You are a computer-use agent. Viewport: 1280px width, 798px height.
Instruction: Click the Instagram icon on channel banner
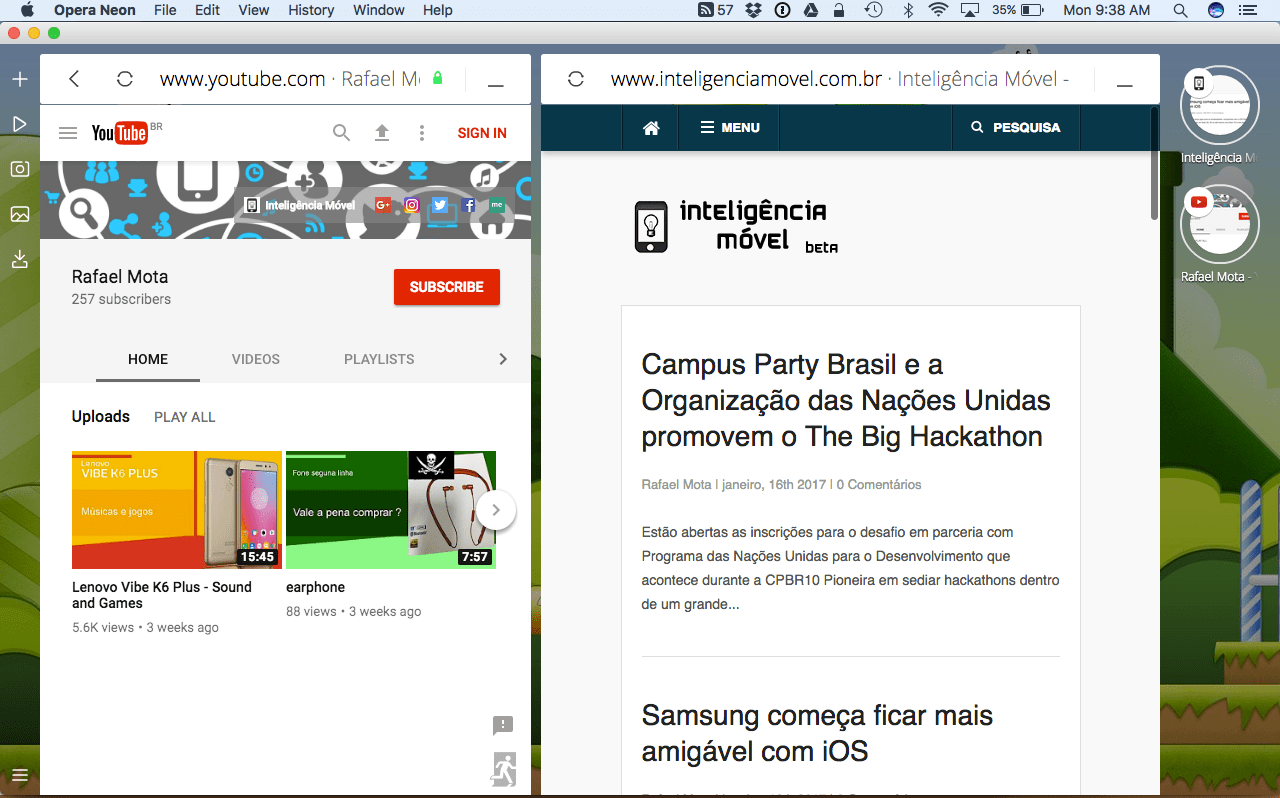(411, 205)
